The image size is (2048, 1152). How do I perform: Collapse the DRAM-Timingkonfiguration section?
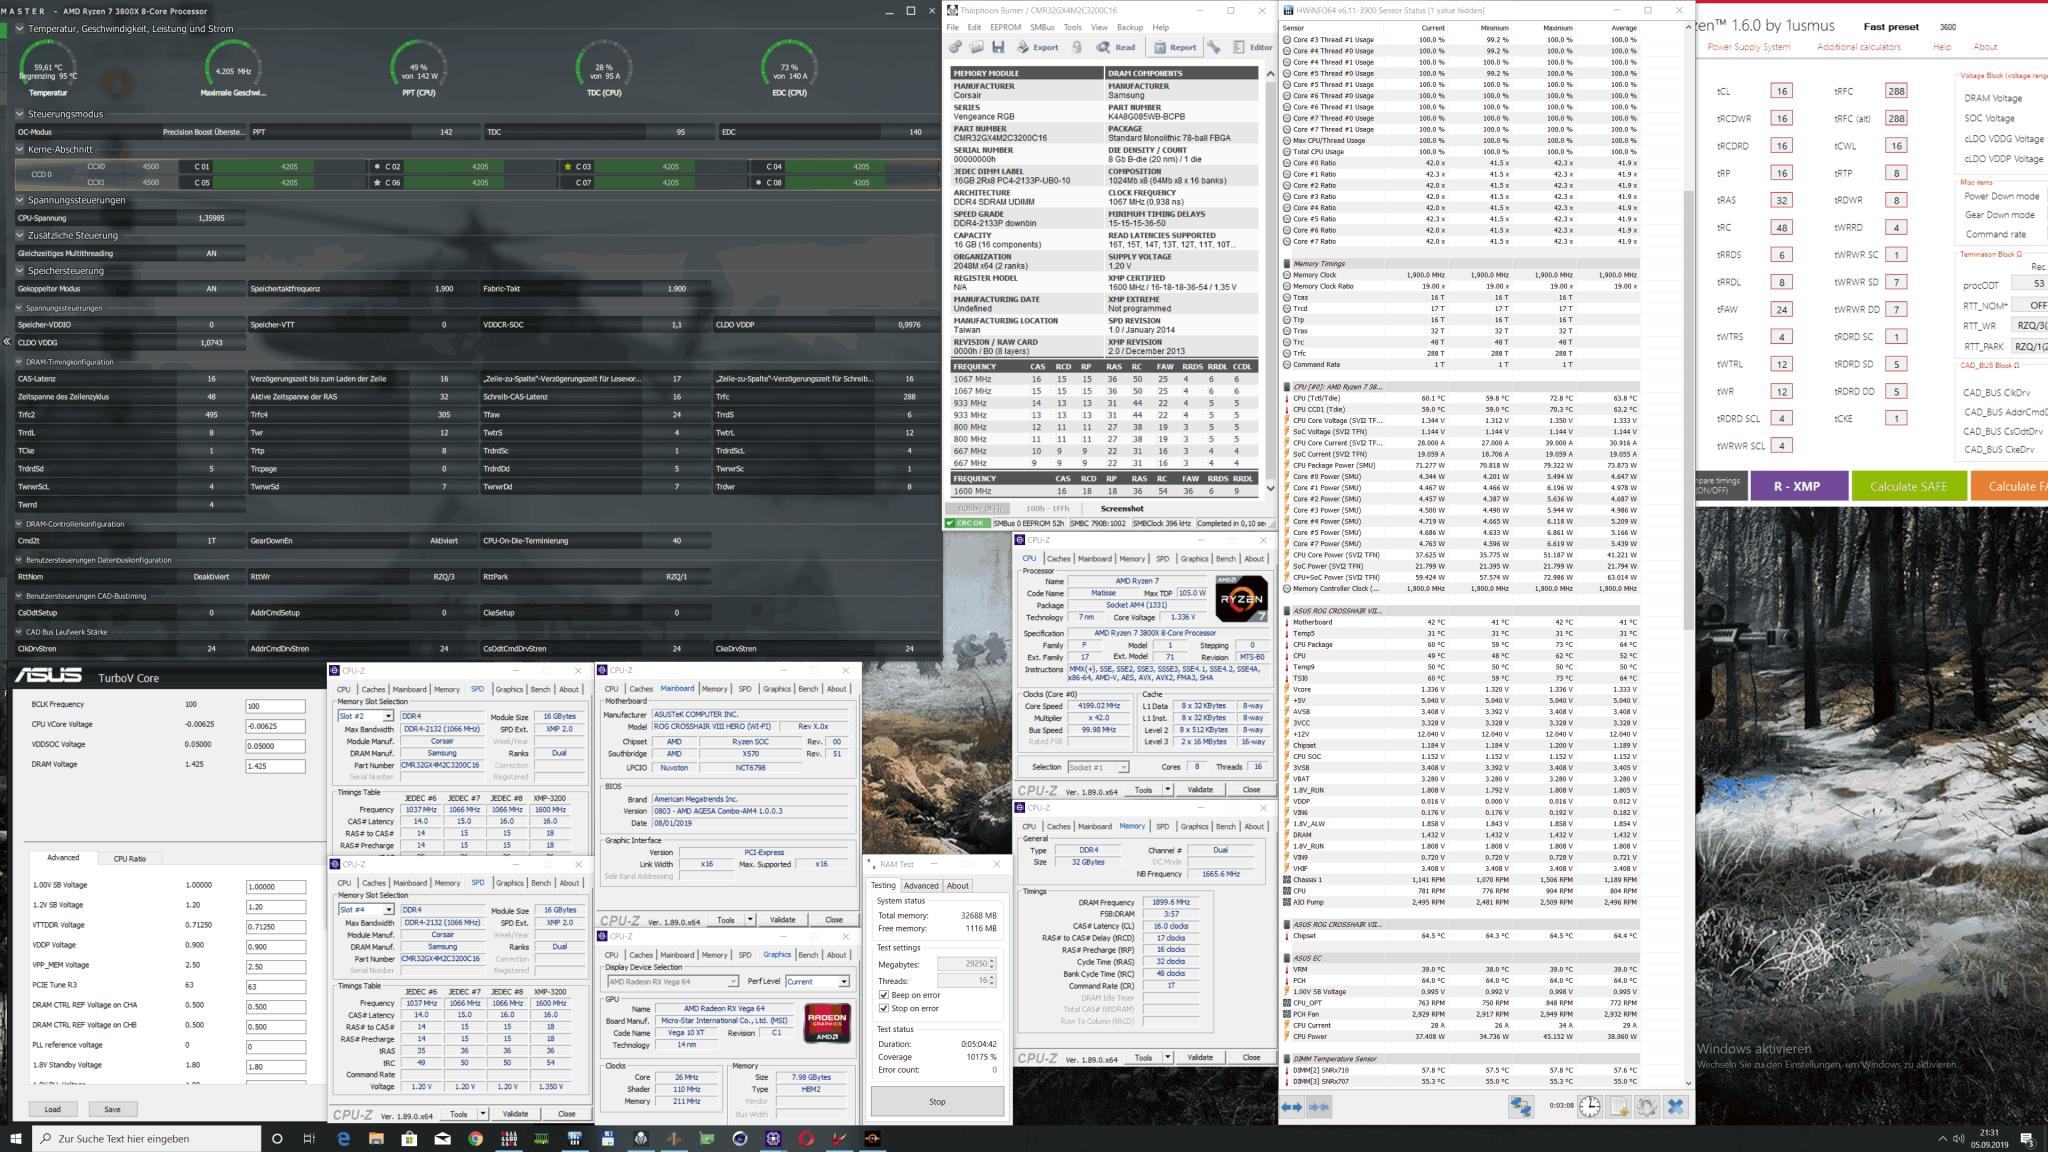20,362
